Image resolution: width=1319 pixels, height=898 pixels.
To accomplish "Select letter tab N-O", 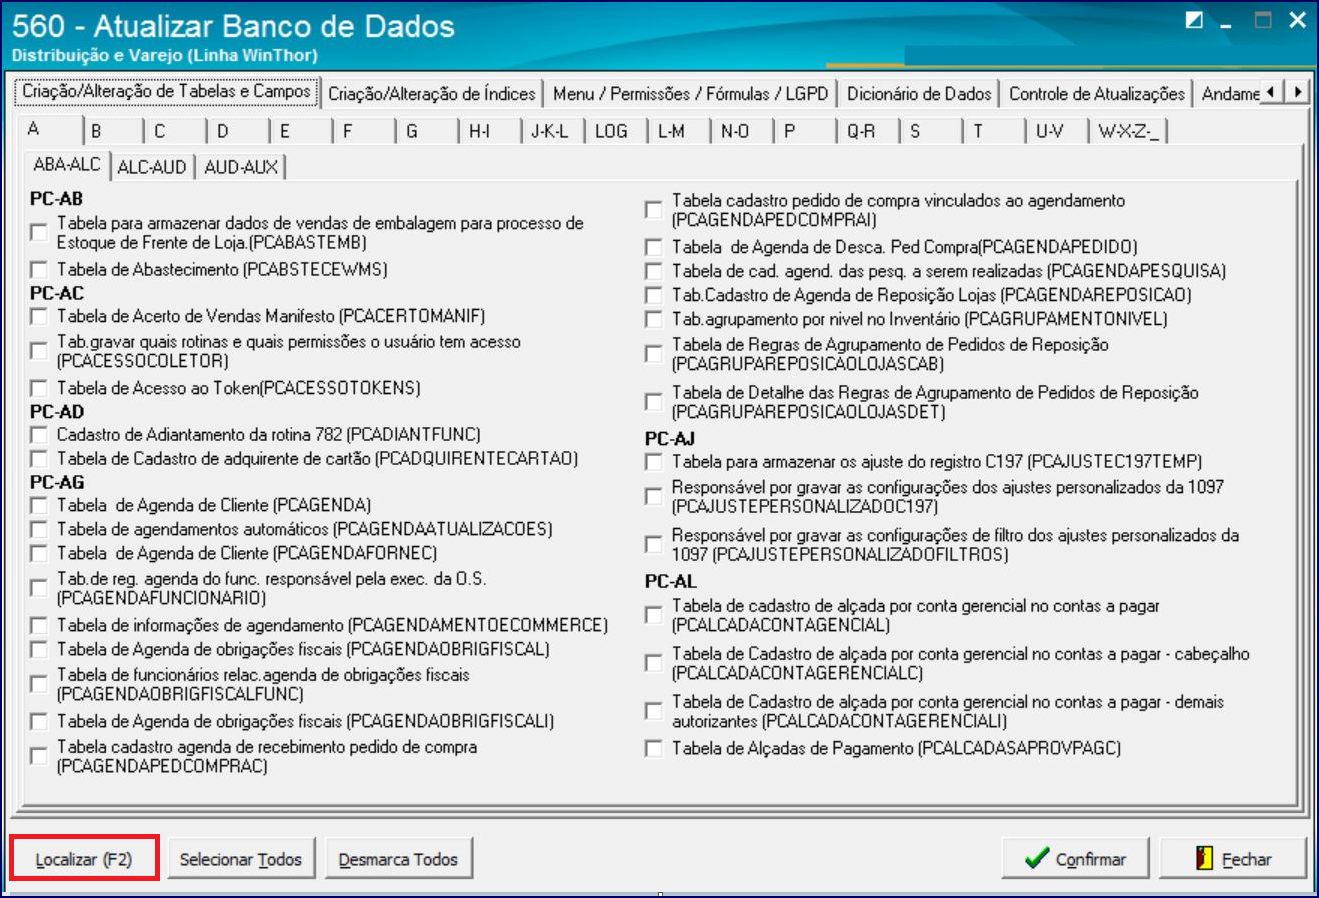I will (x=742, y=131).
